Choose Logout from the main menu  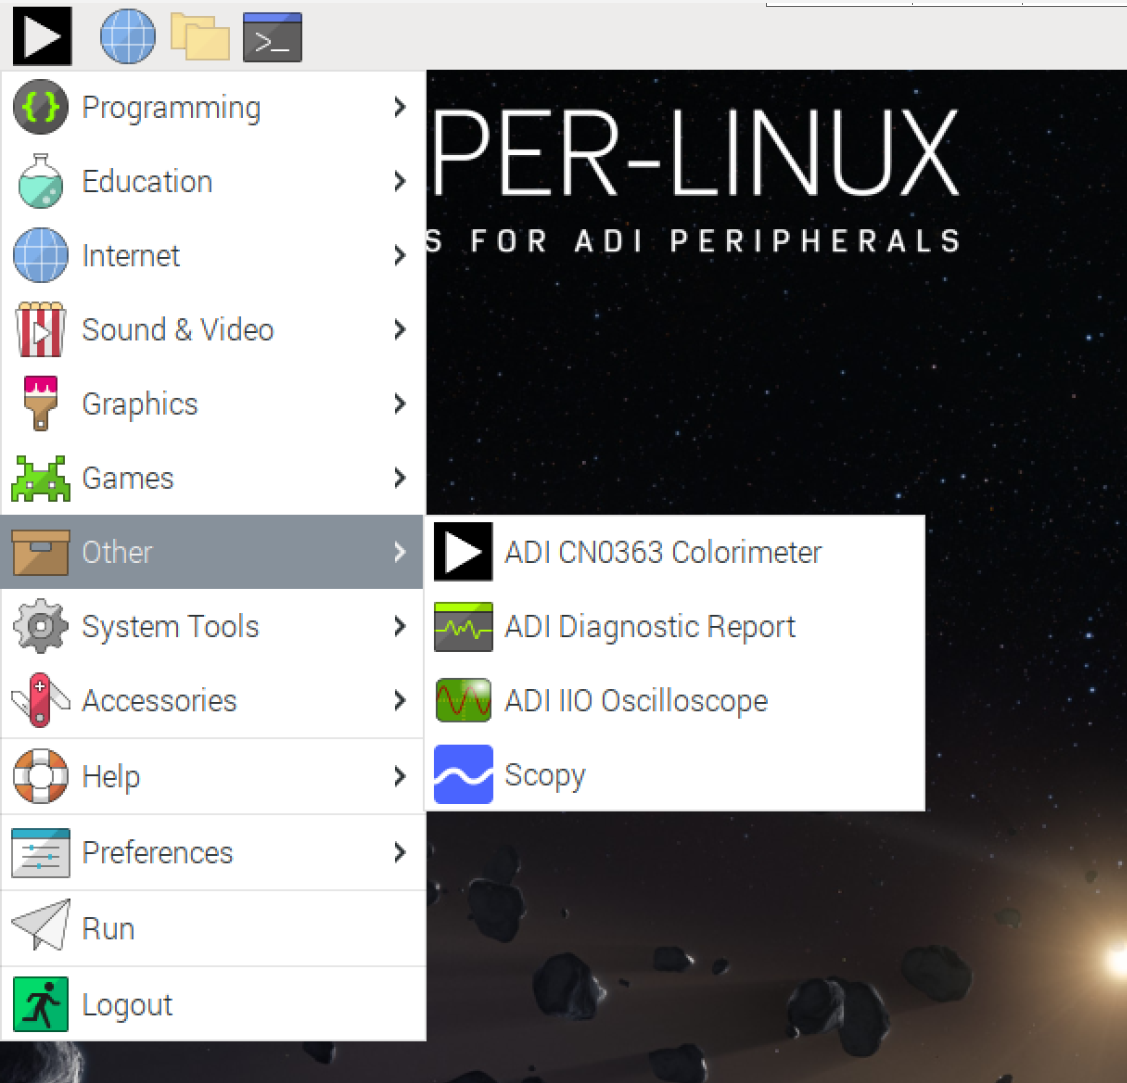click(x=213, y=1004)
